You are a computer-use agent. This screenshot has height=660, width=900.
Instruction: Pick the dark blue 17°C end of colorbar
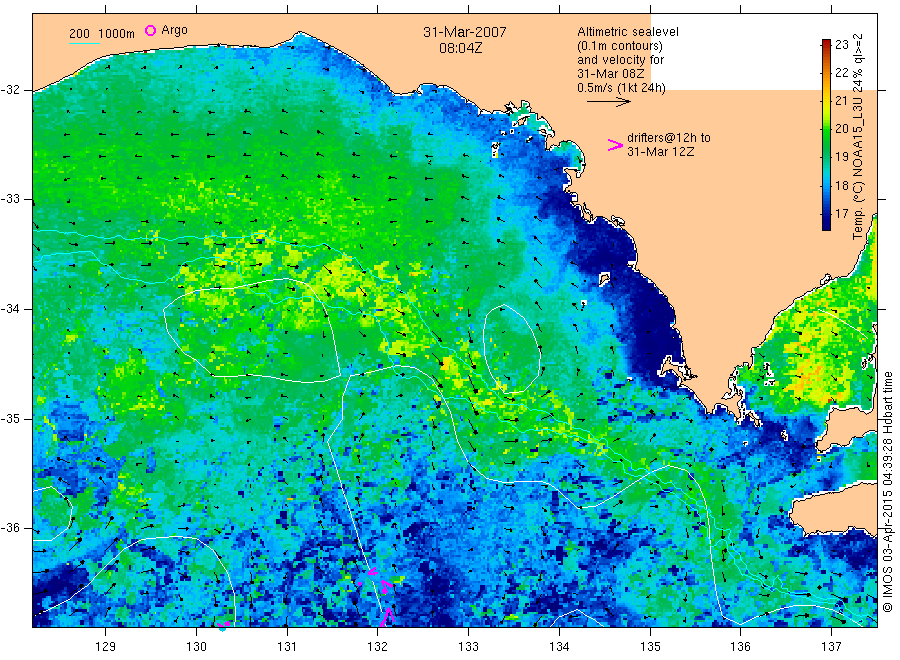826,221
